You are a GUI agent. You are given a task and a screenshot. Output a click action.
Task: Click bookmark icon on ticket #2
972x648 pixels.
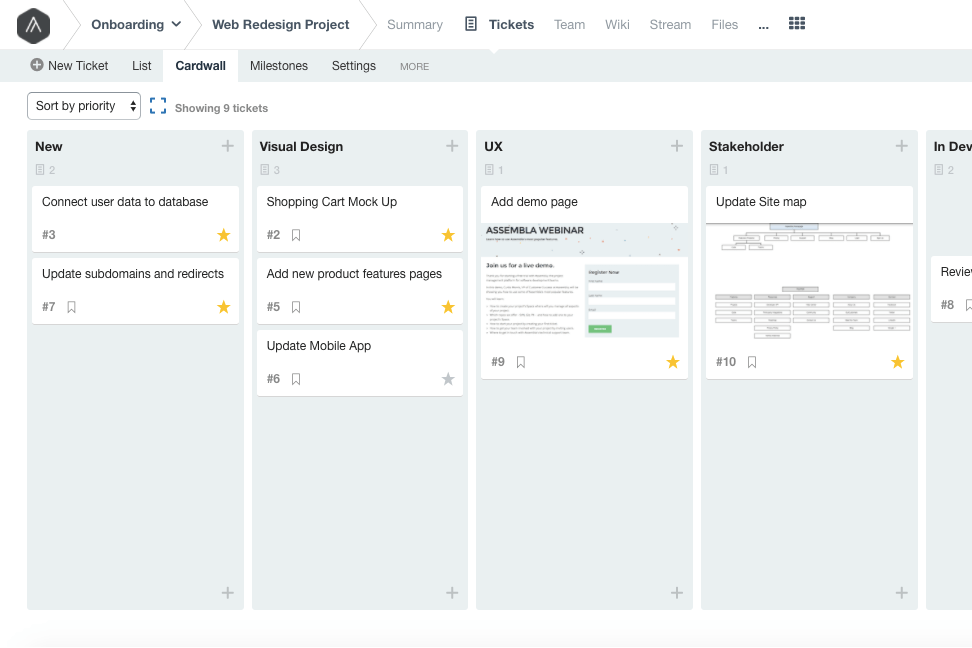pos(296,235)
